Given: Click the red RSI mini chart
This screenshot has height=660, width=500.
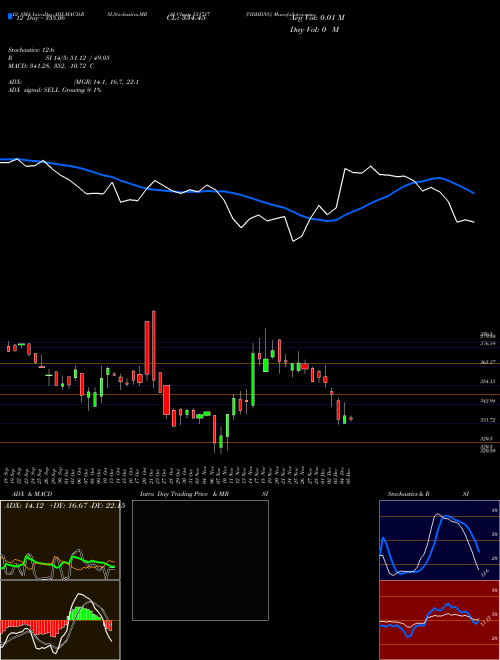Looking at the screenshot, I should point(439,620).
